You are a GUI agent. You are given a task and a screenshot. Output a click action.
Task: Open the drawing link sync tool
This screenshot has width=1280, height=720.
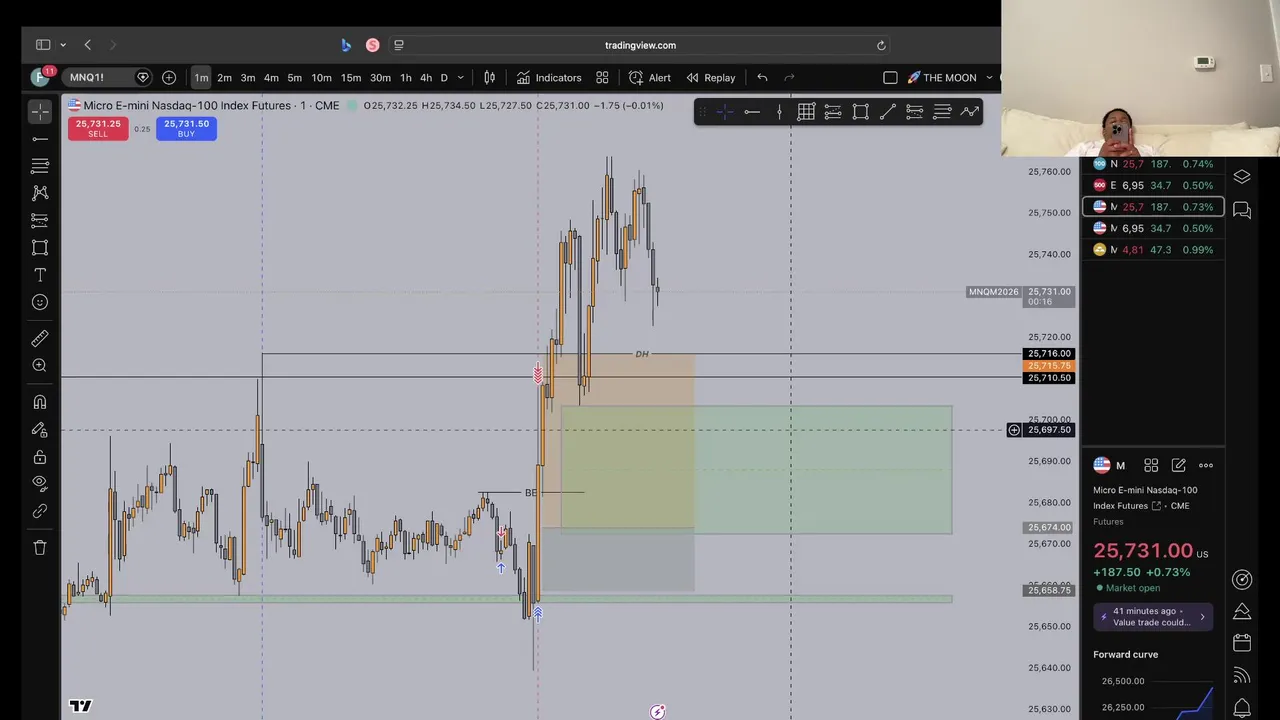(x=40, y=511)
